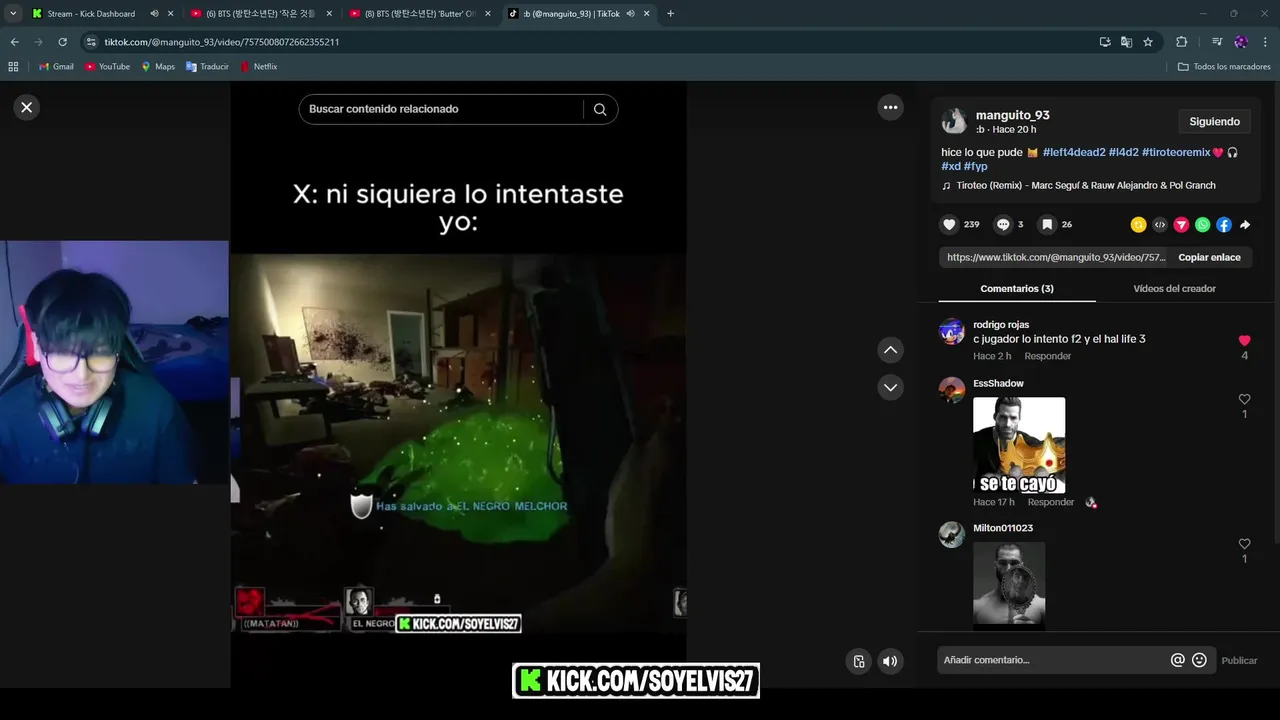This screenshot has width=1280, height=720.
Task: Click the #tiroteoremix hashtag
Action: (1176, 152)
